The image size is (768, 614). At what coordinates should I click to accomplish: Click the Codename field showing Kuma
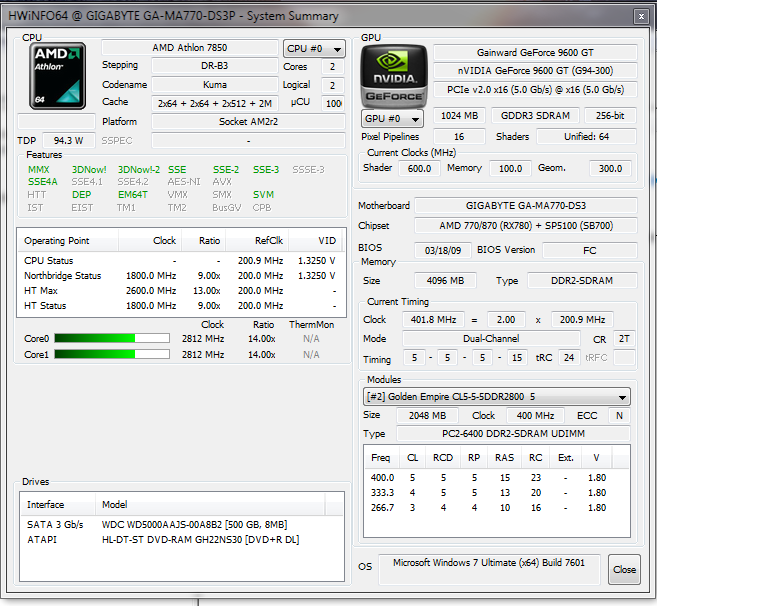pyautogui.click(x=215, y=85)
